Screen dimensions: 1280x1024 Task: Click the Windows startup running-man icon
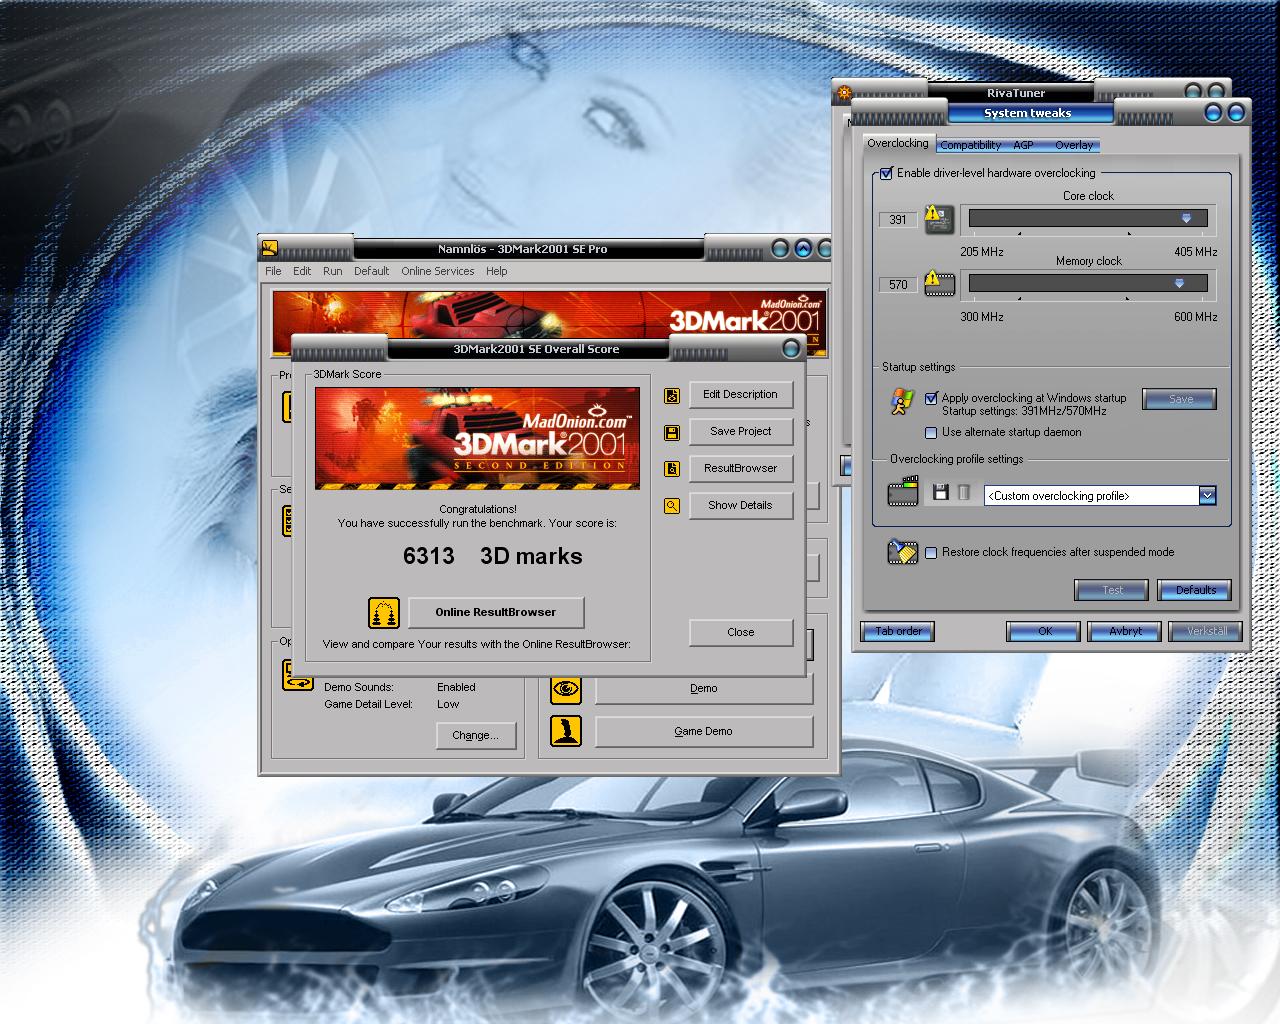point(902,400)
